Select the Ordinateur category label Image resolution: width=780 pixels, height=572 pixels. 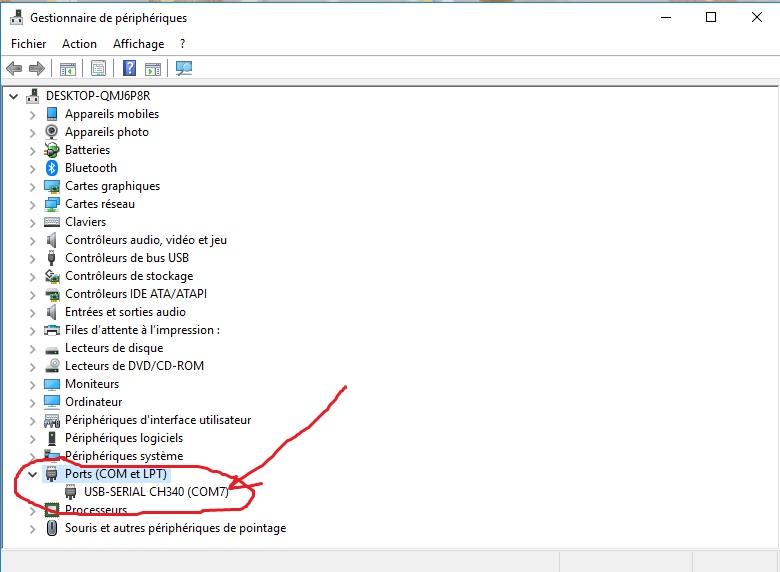[94, 402]
